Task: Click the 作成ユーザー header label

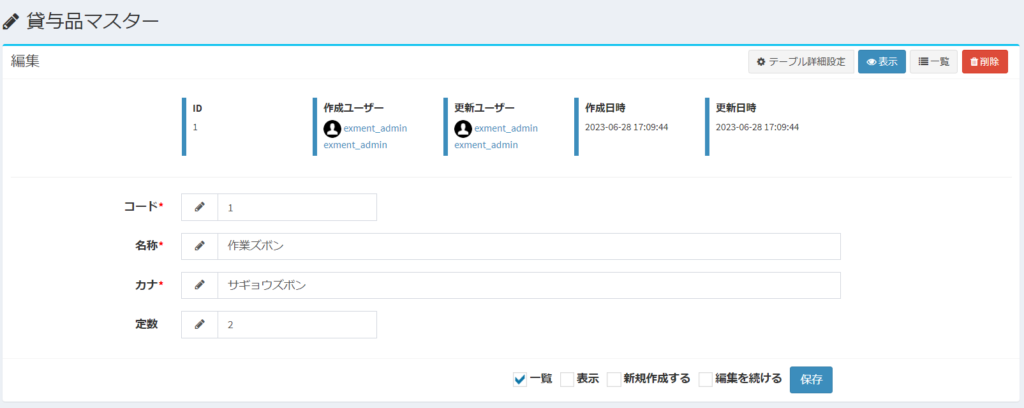Action: tap(354, 108)
